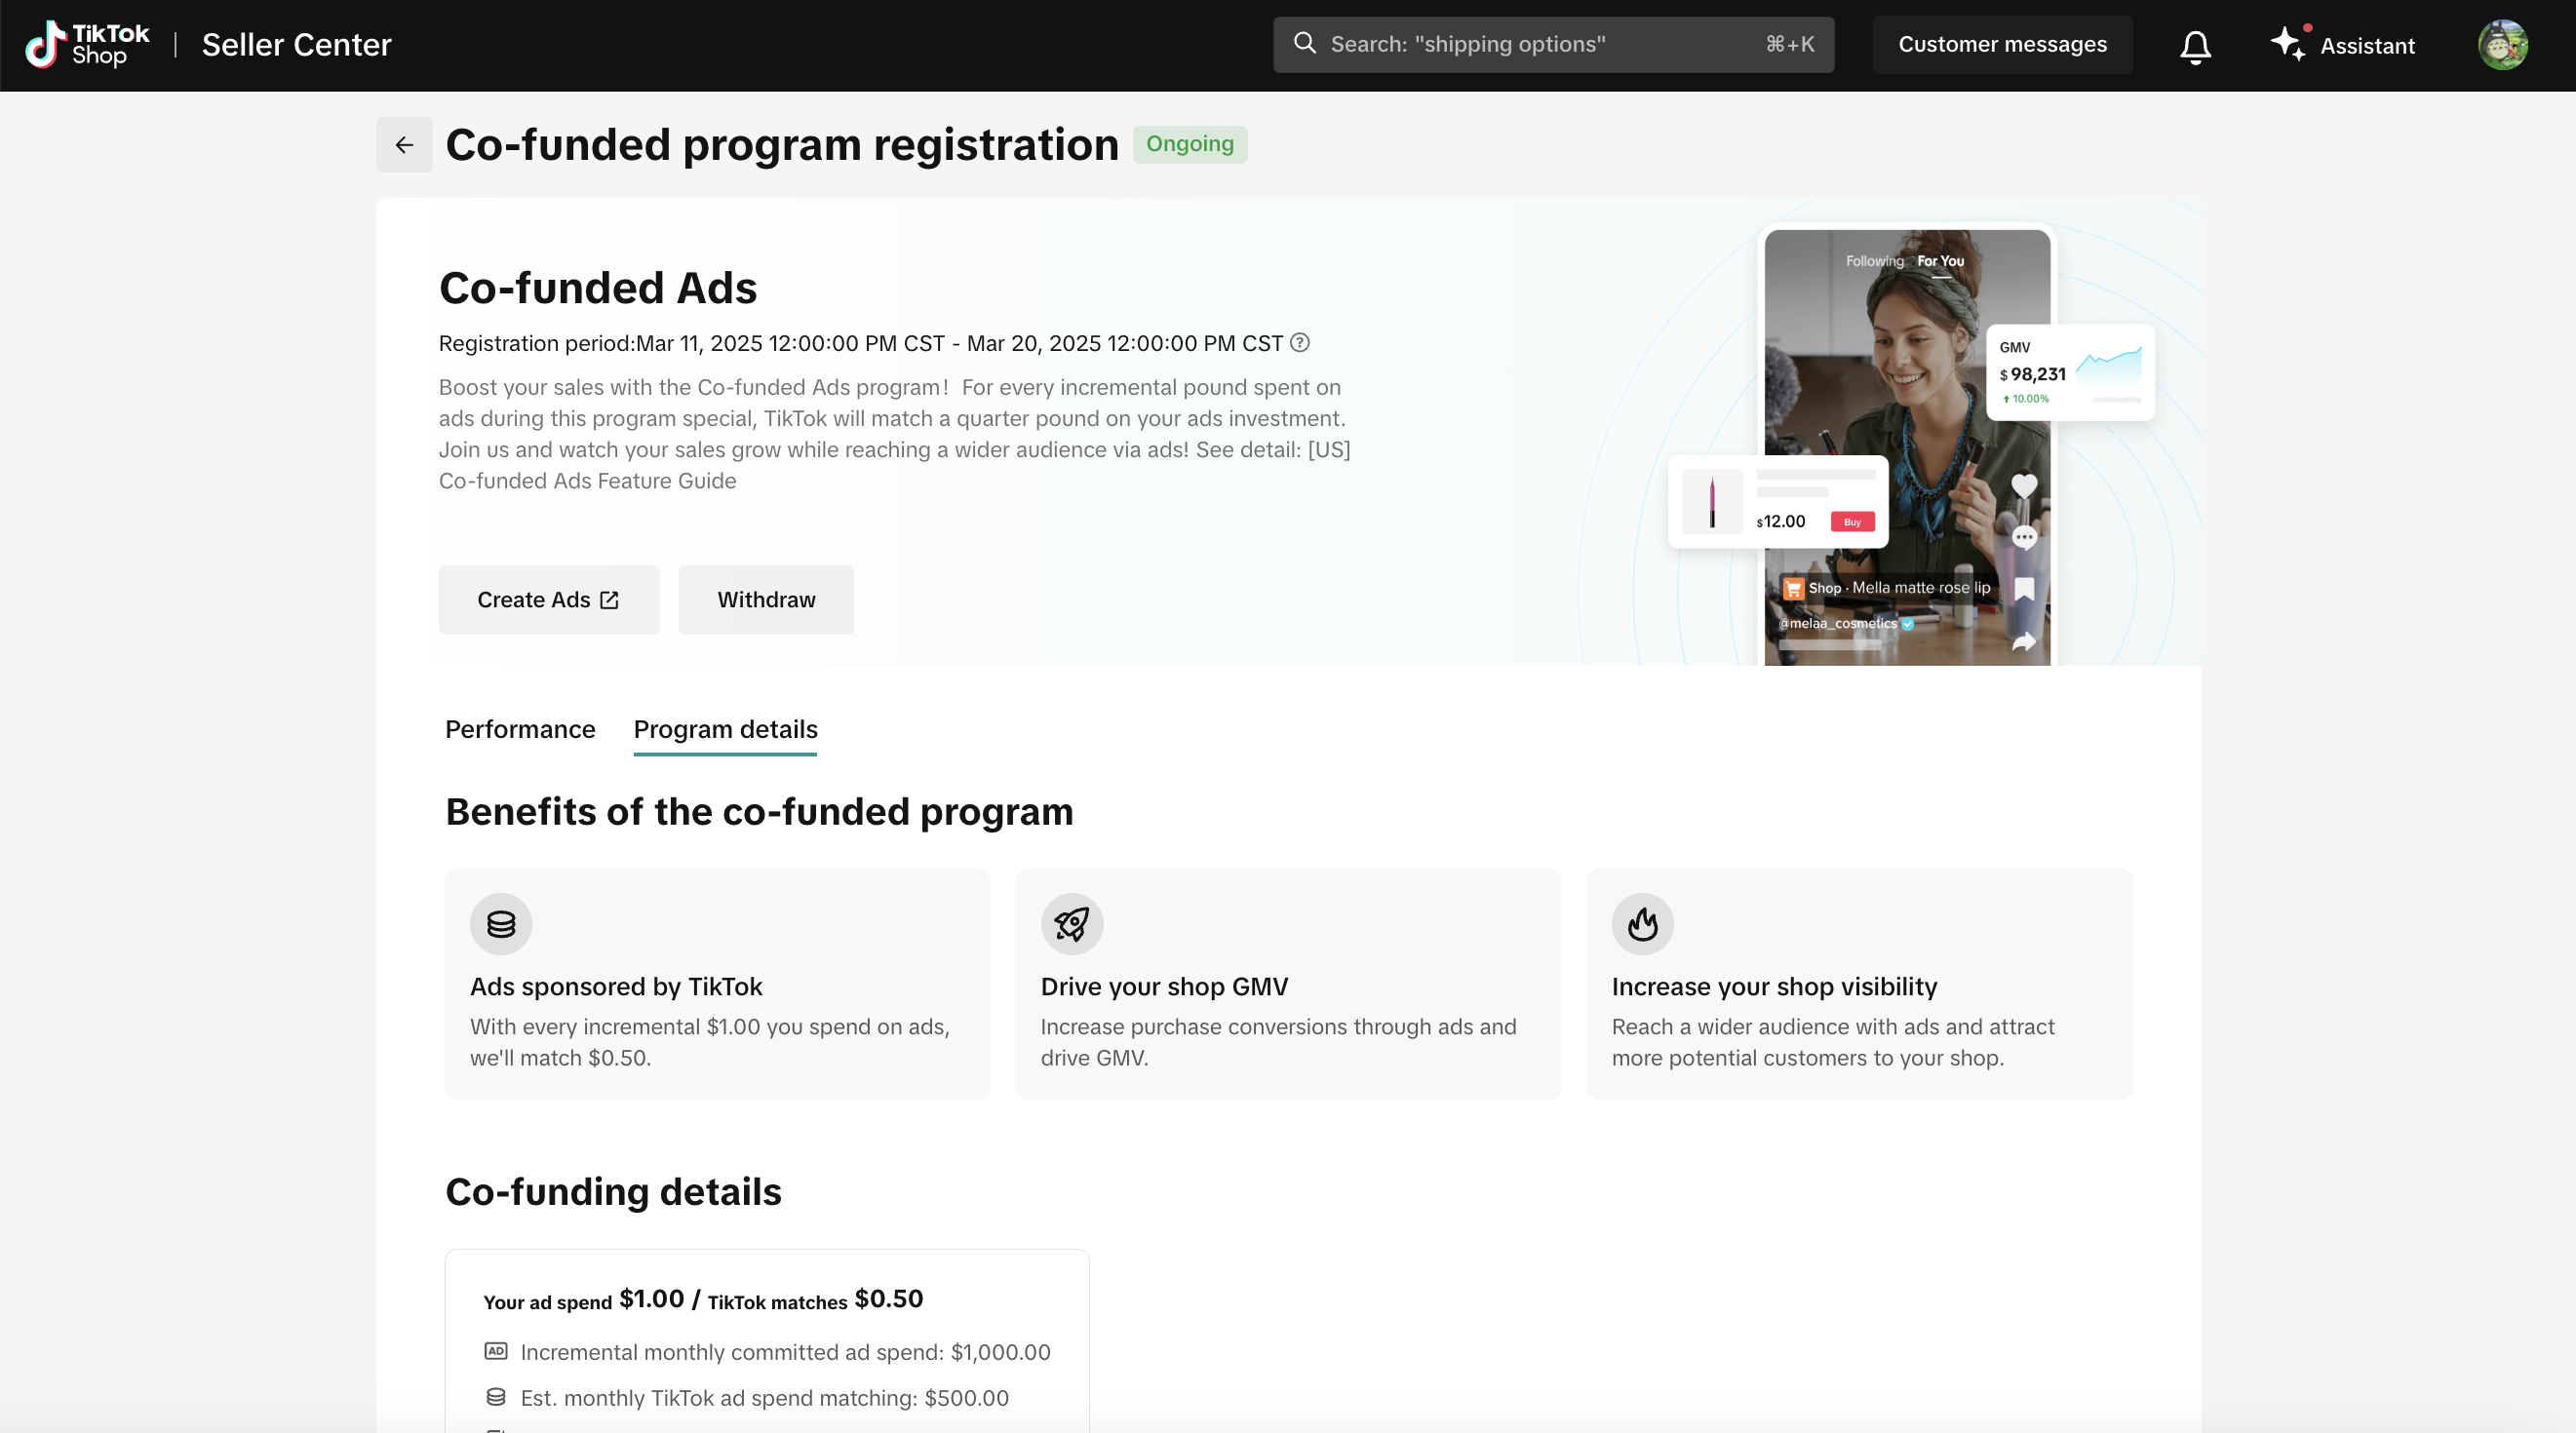The height and width of the screenshot is (1433, 2576).
Task: Click the registration period help icon
Action: [x=1300, y=343]
